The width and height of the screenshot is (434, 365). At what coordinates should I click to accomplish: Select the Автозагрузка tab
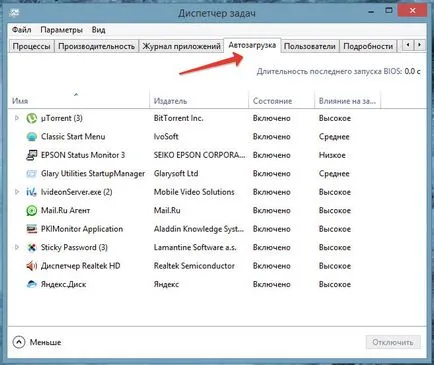click(252, 45)
